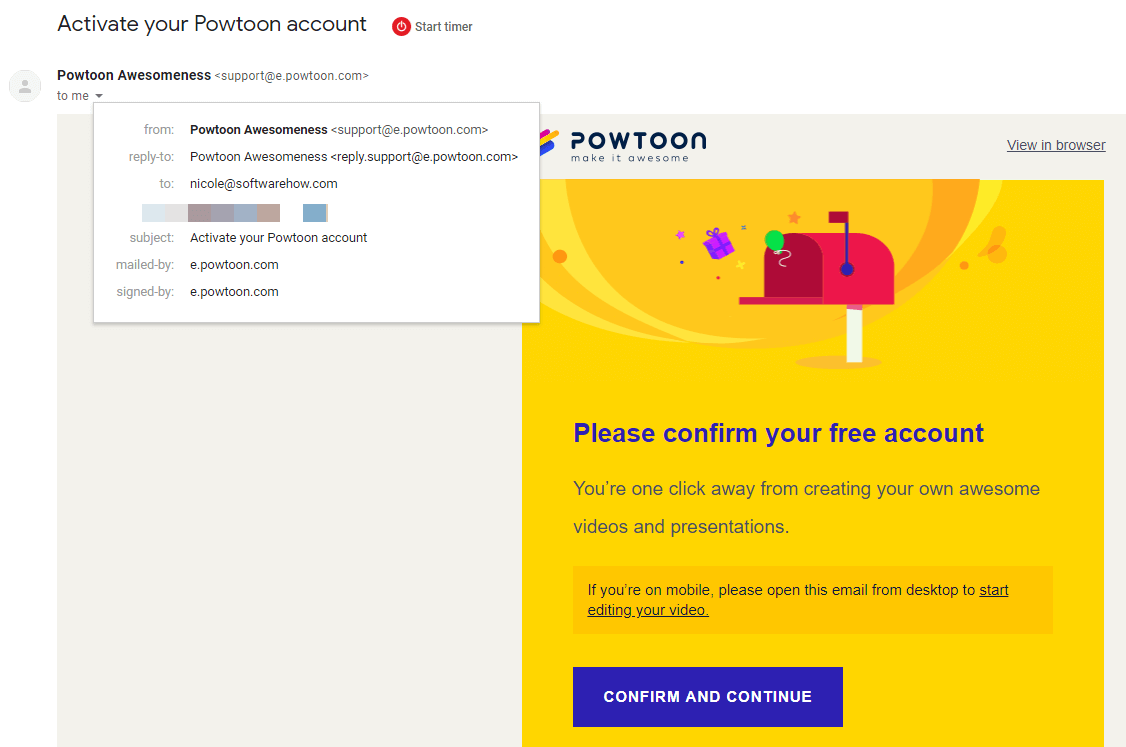Click the red Start timer power icon
Viewport: 1126px width, 747px height.
click(401, 27)
